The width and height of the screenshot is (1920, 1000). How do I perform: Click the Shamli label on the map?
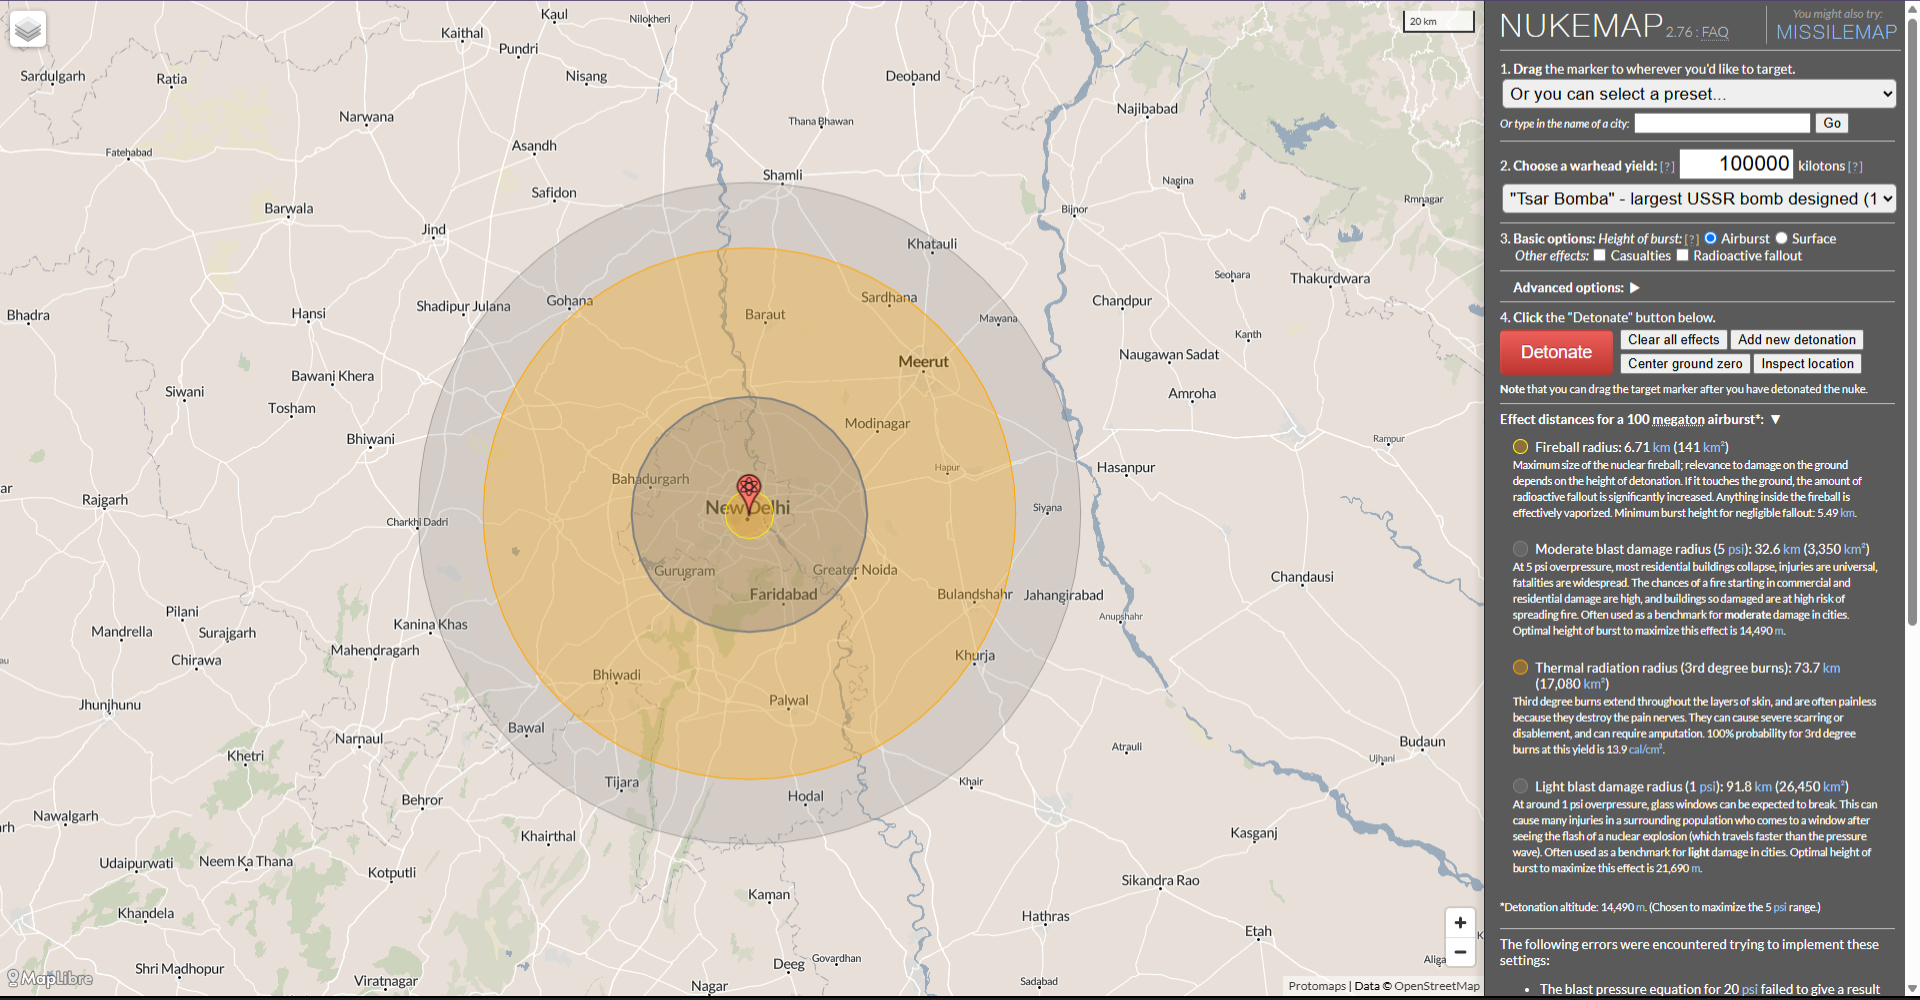(x=782, y=175)
